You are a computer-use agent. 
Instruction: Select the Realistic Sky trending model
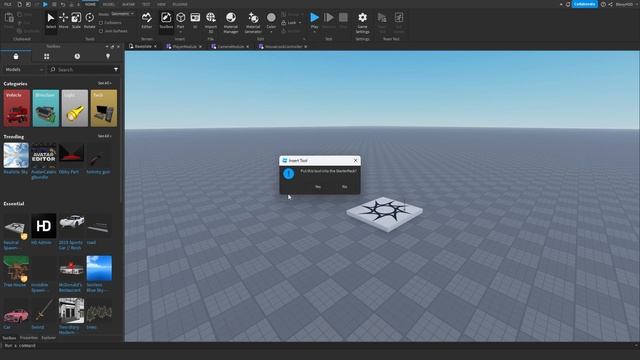coord(16,156)
